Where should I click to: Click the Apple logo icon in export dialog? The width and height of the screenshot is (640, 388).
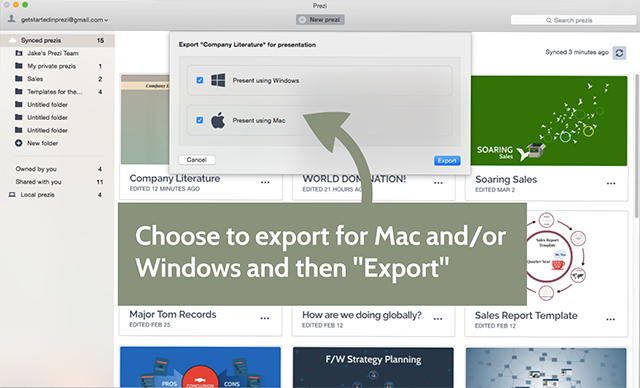click(x=218, y=120)
